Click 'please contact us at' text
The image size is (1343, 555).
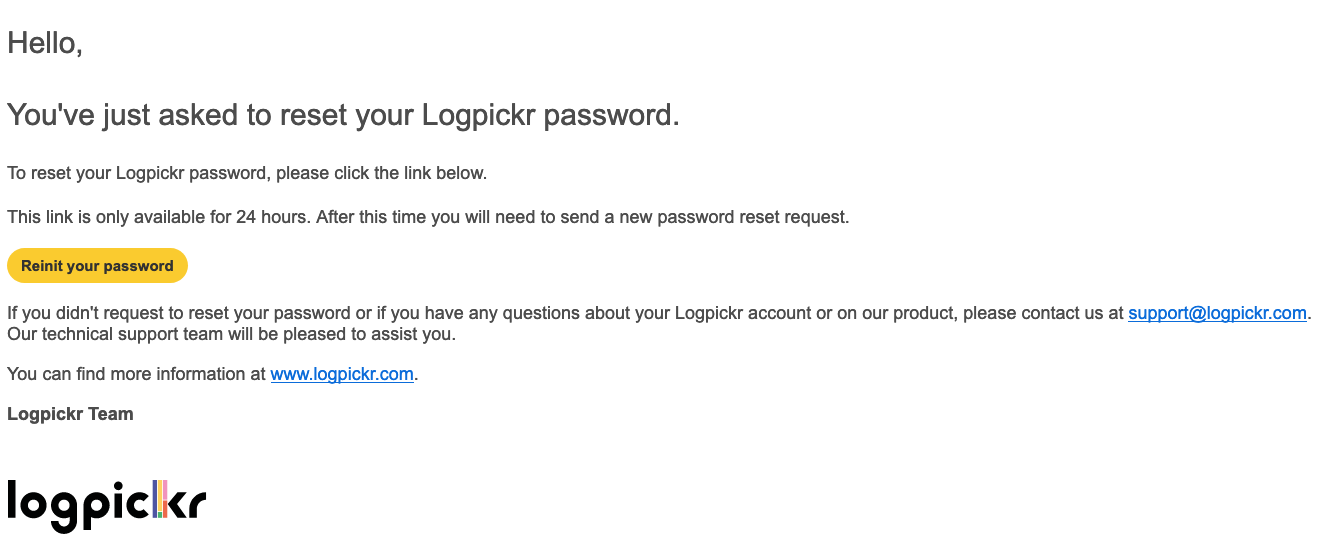coord(1043,313)
